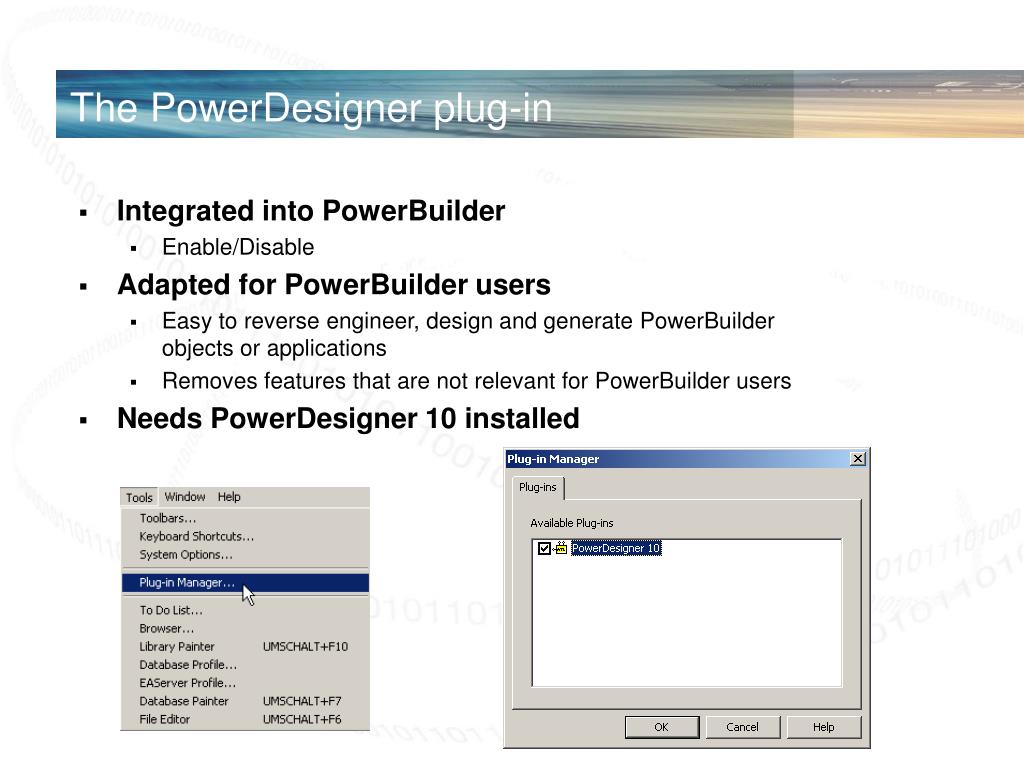Open File Editor menu item
The width and height of the screenshot is (1024, 768).
pyautogui.click(x=246, y=720)
